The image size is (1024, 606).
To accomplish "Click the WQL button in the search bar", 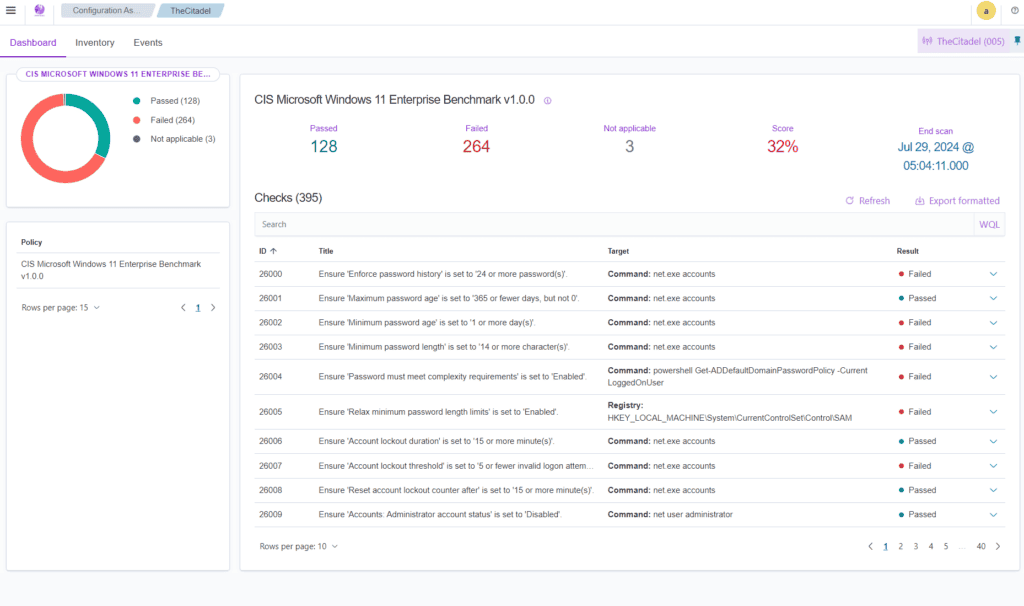I will coord(988,223).
